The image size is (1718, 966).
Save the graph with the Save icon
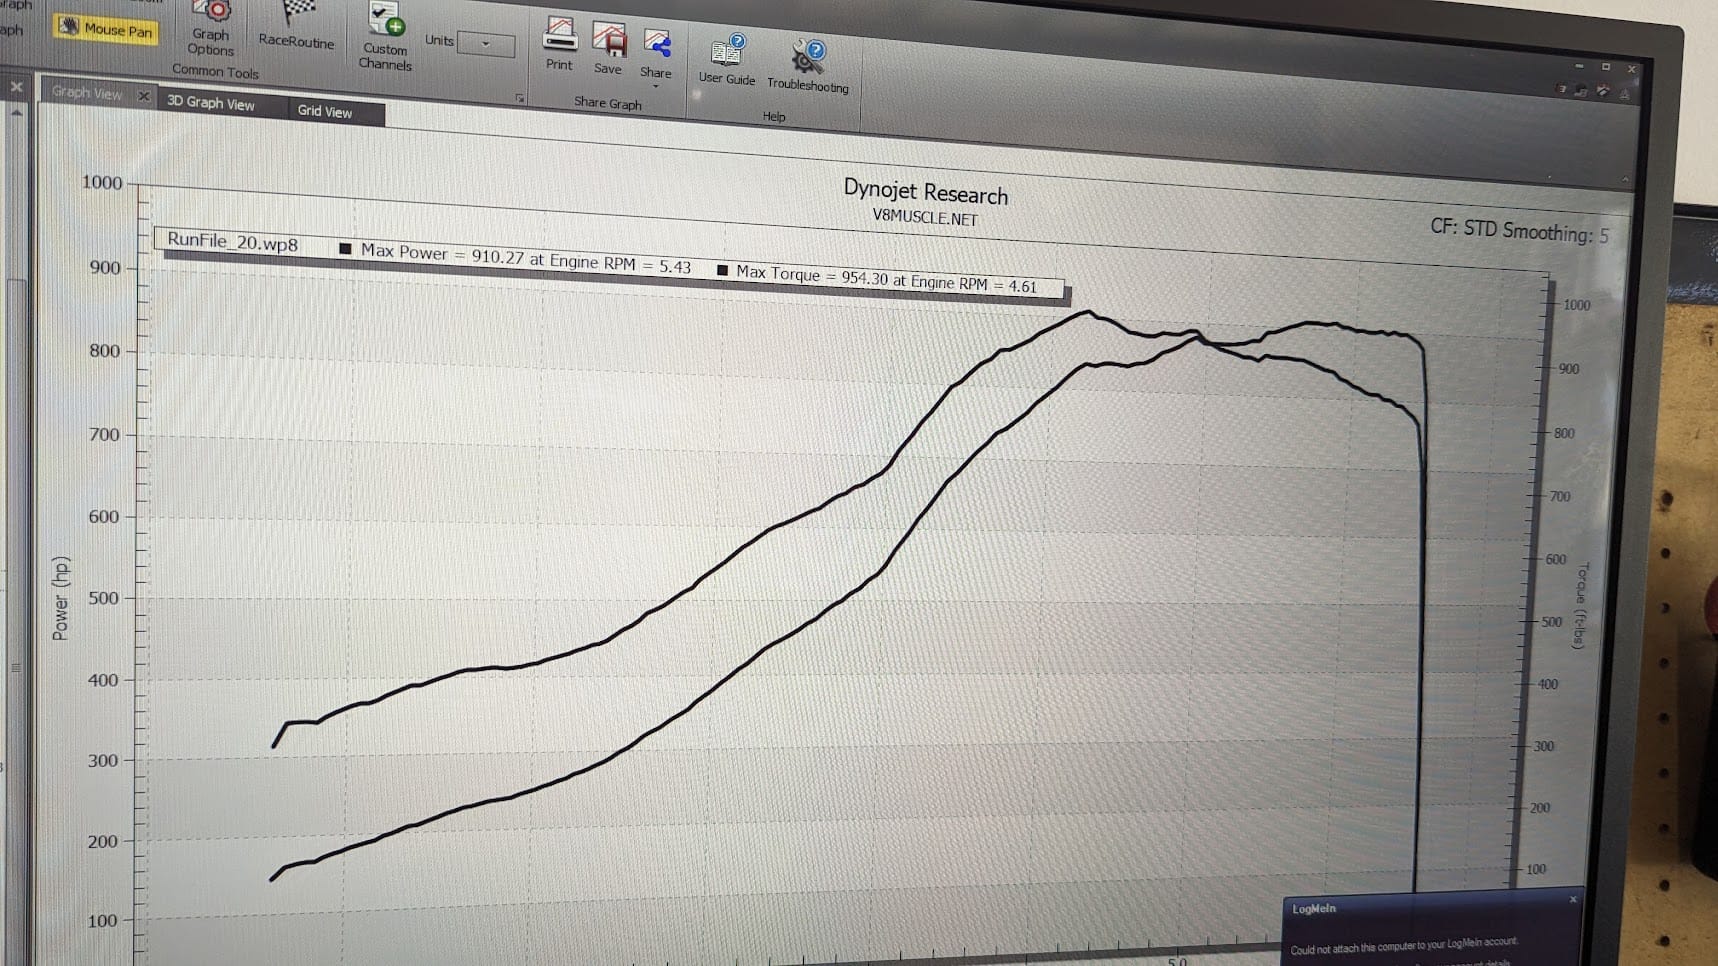[608, 49]
